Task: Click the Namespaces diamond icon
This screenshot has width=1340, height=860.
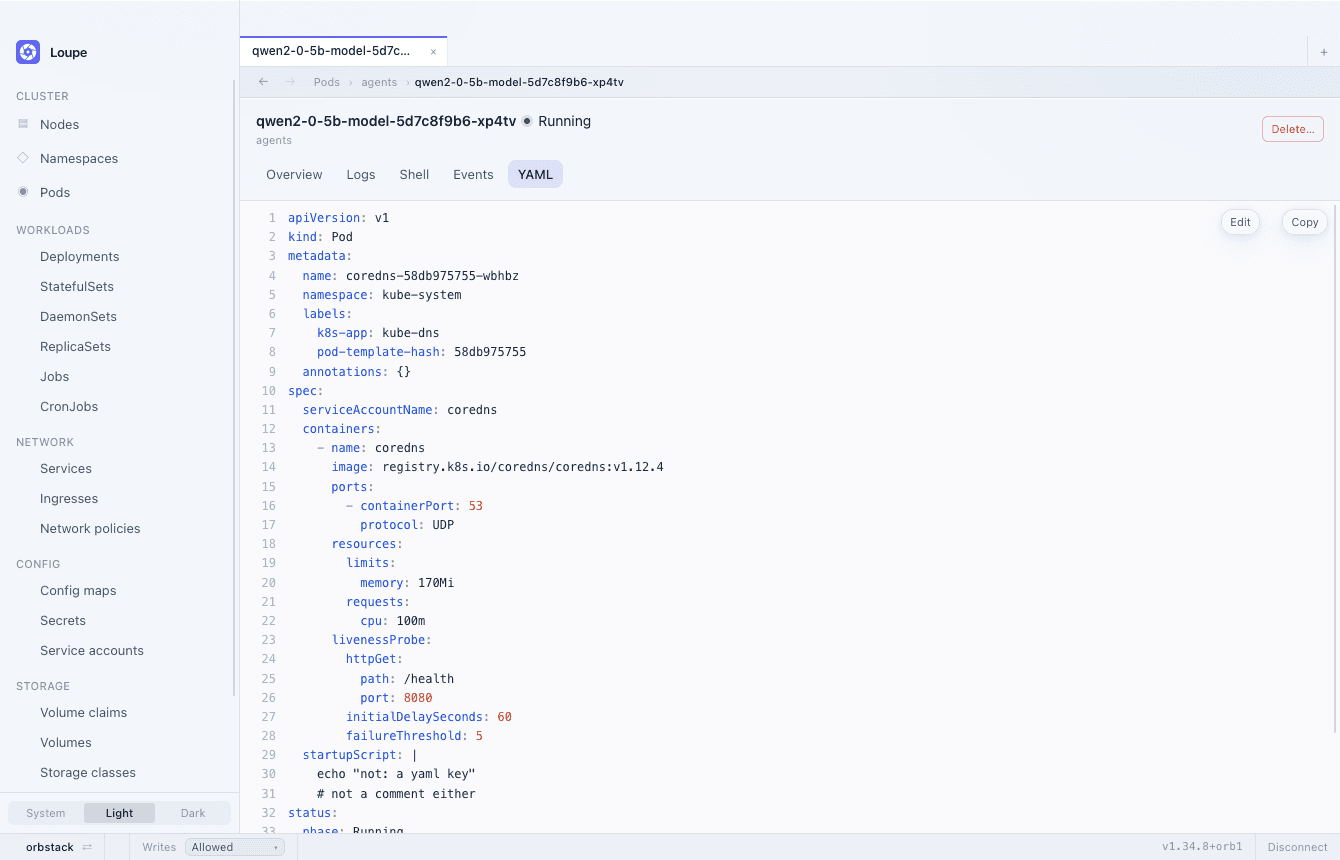Action: click(23, 158)
